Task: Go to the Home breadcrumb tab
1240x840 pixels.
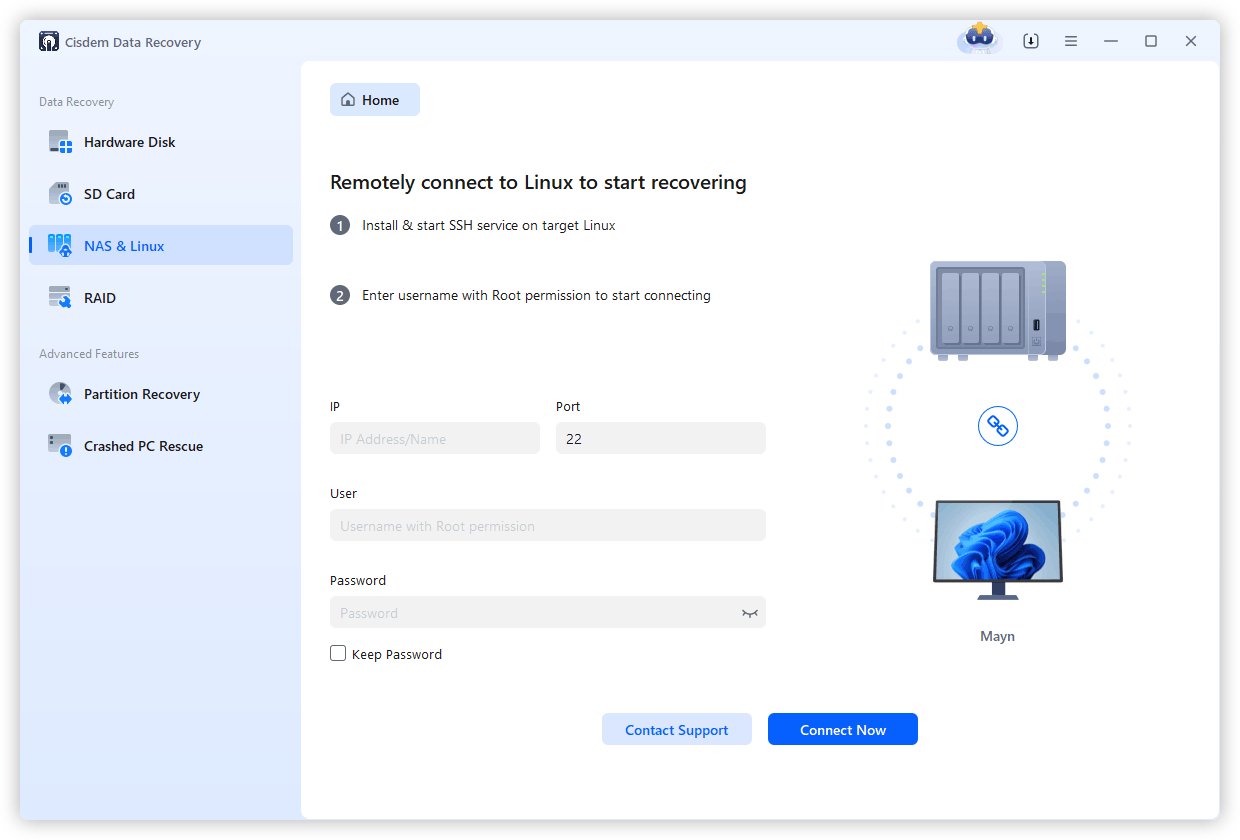Action: coord(375,100)
